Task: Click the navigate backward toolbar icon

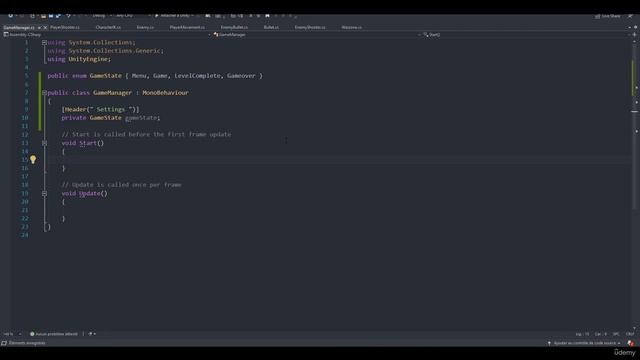Action: coord(11,16)
